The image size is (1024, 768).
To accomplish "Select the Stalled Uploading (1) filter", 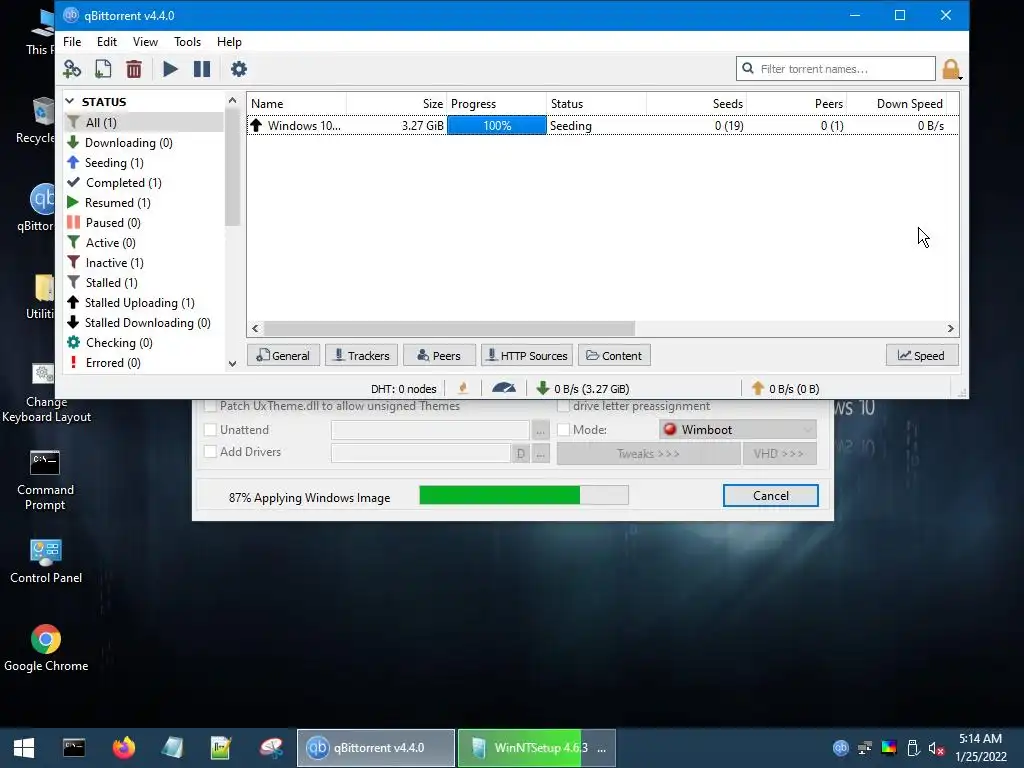I will point(144,302).
